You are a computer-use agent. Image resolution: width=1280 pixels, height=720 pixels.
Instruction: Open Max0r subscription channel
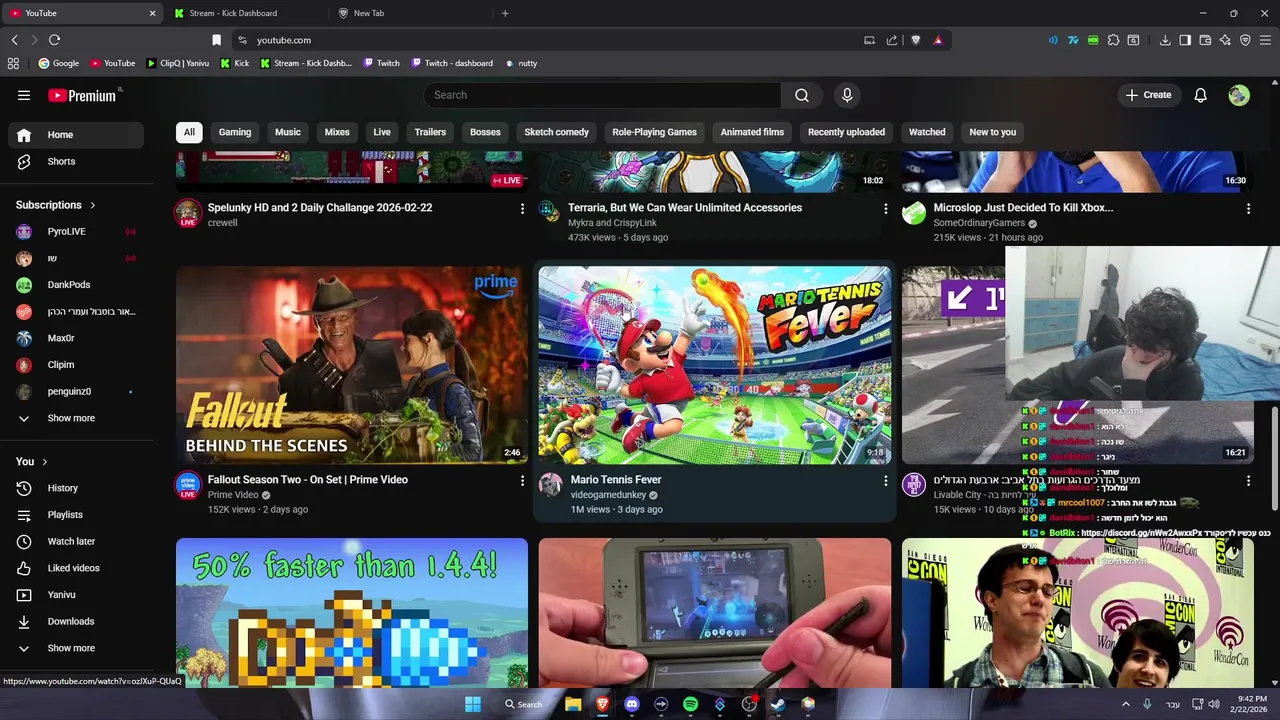[x=76, y=338]
